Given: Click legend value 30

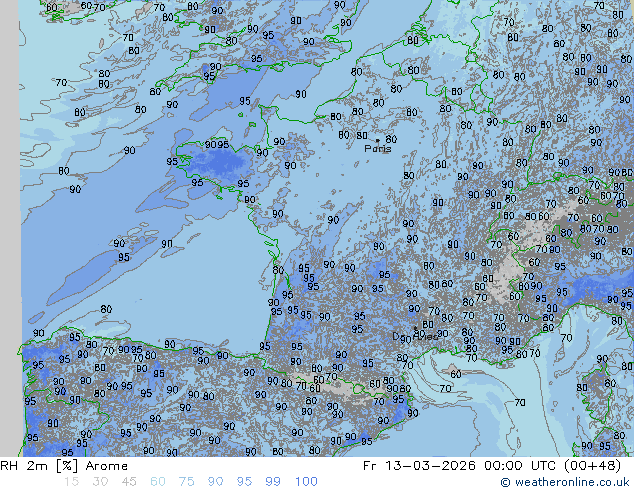Looking at the screenshot, I should pyautogui.click(x=100, y=482).
